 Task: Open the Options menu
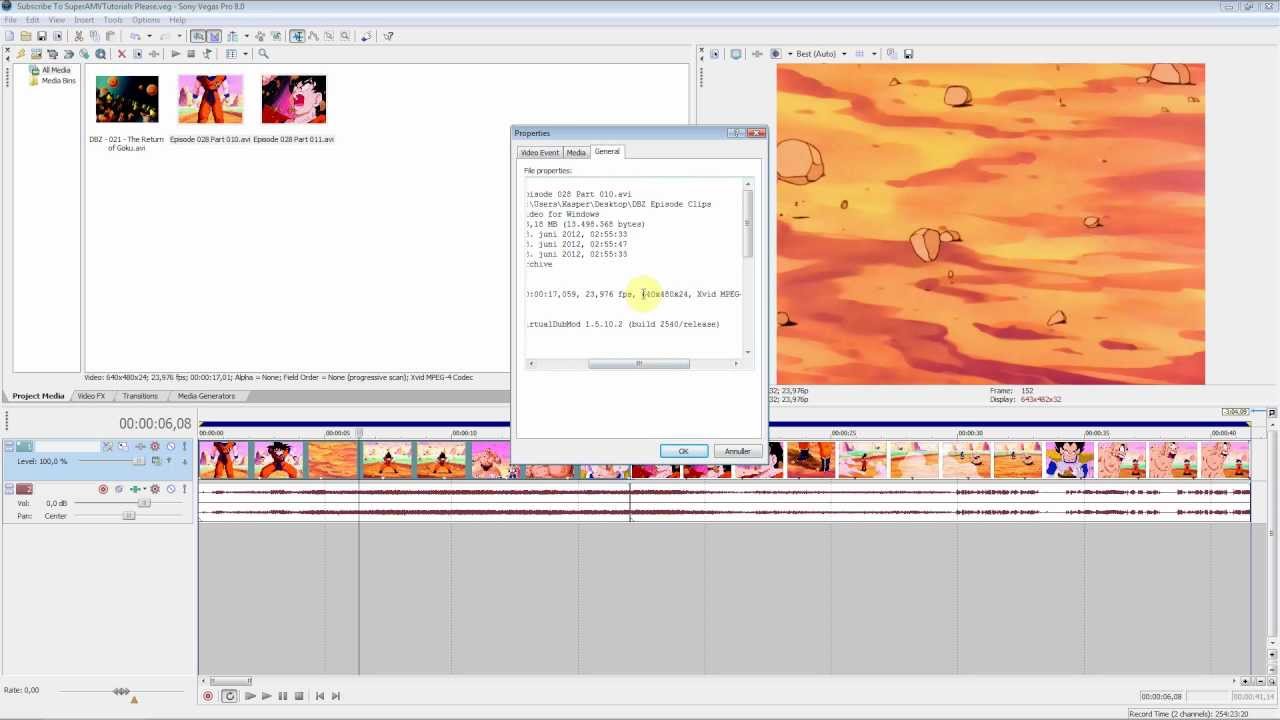[146, 20]
